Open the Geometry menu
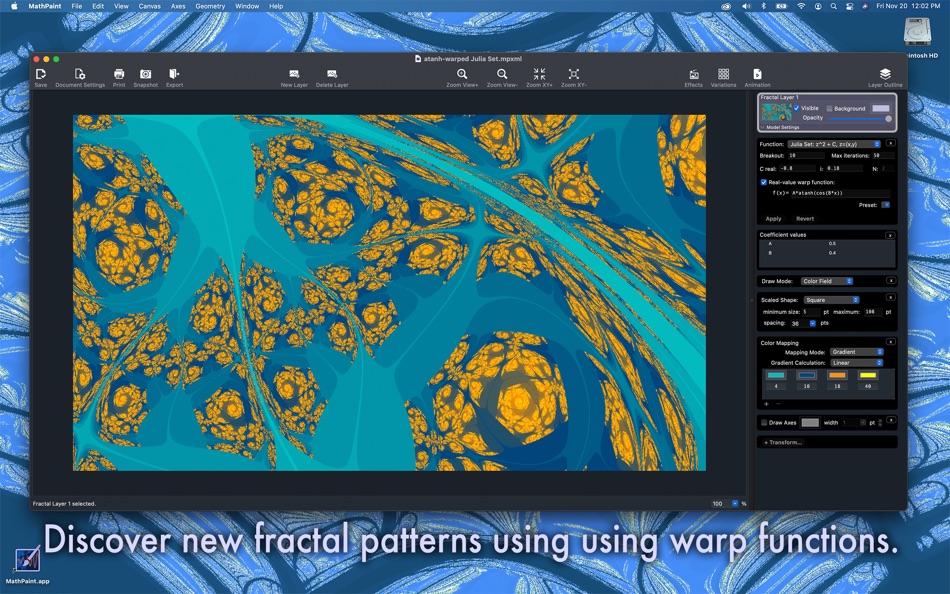This screenshot has height=594, width=950. point(210,6)
